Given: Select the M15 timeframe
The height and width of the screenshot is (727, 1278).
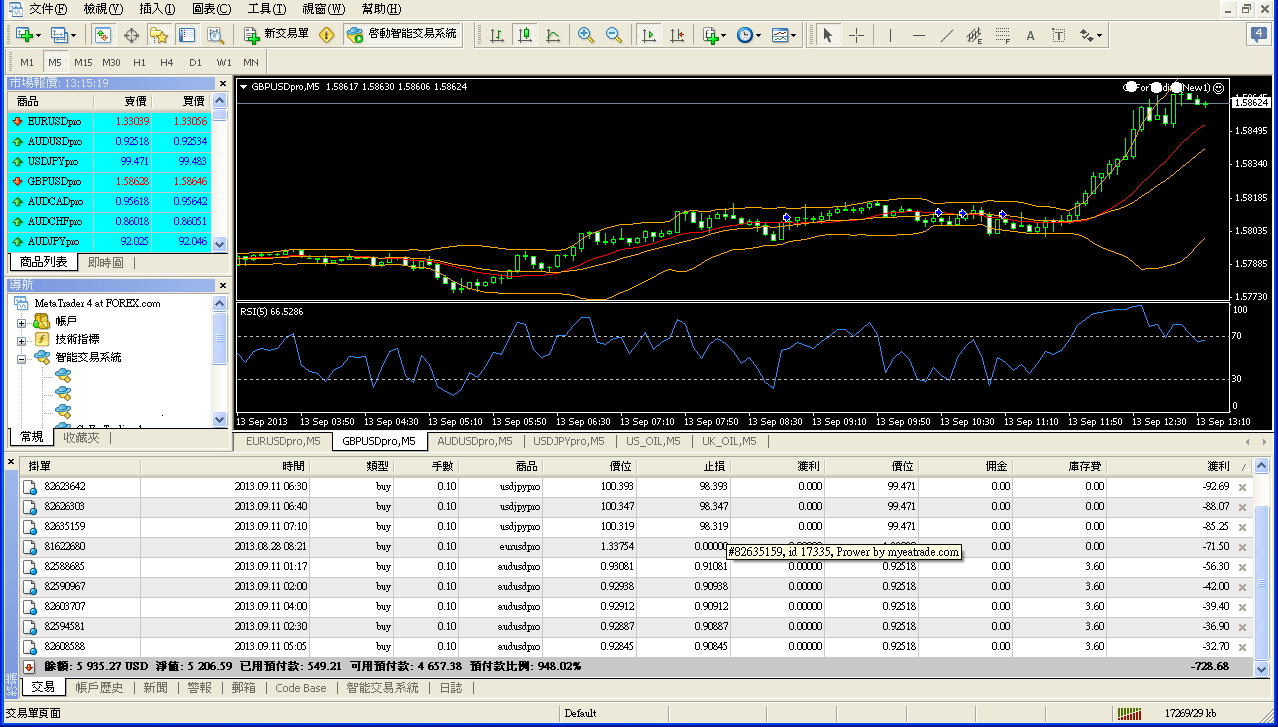Looking at the screenshot, I should click(83, 62).
